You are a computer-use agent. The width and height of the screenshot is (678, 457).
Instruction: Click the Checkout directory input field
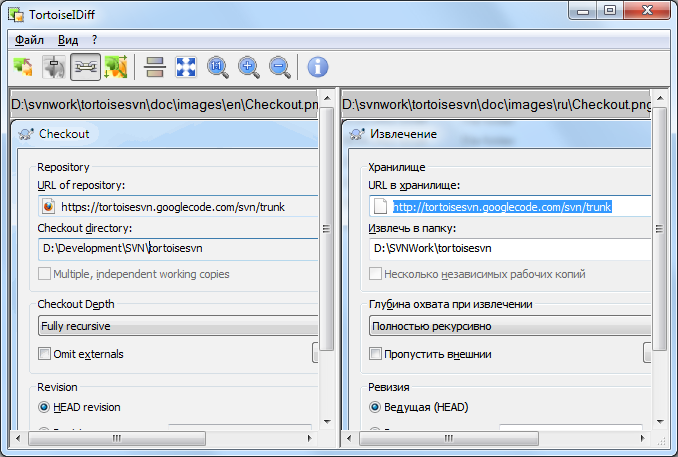tap(178, 249)
